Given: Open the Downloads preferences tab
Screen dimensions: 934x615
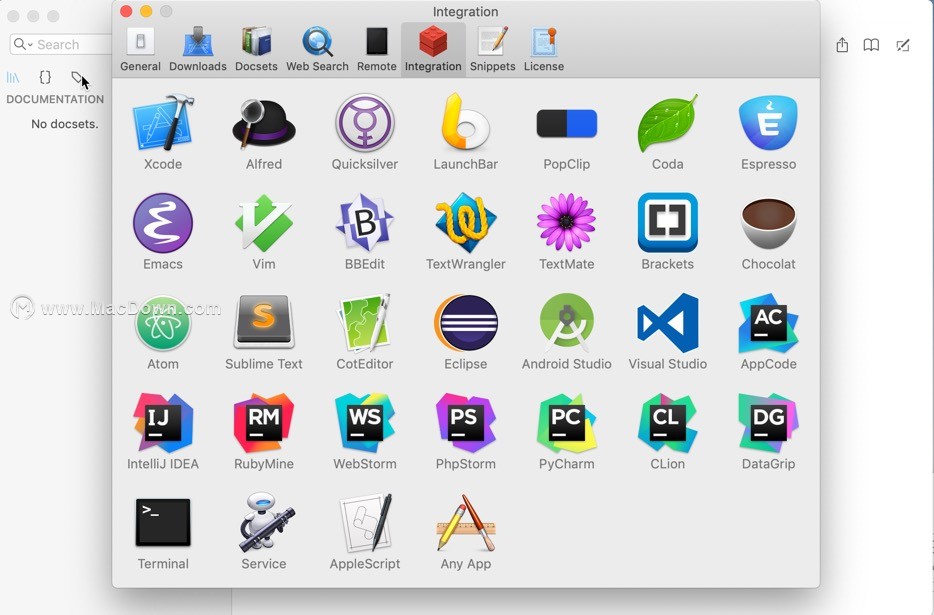Looking at the screenshot, I should point(198,49).
